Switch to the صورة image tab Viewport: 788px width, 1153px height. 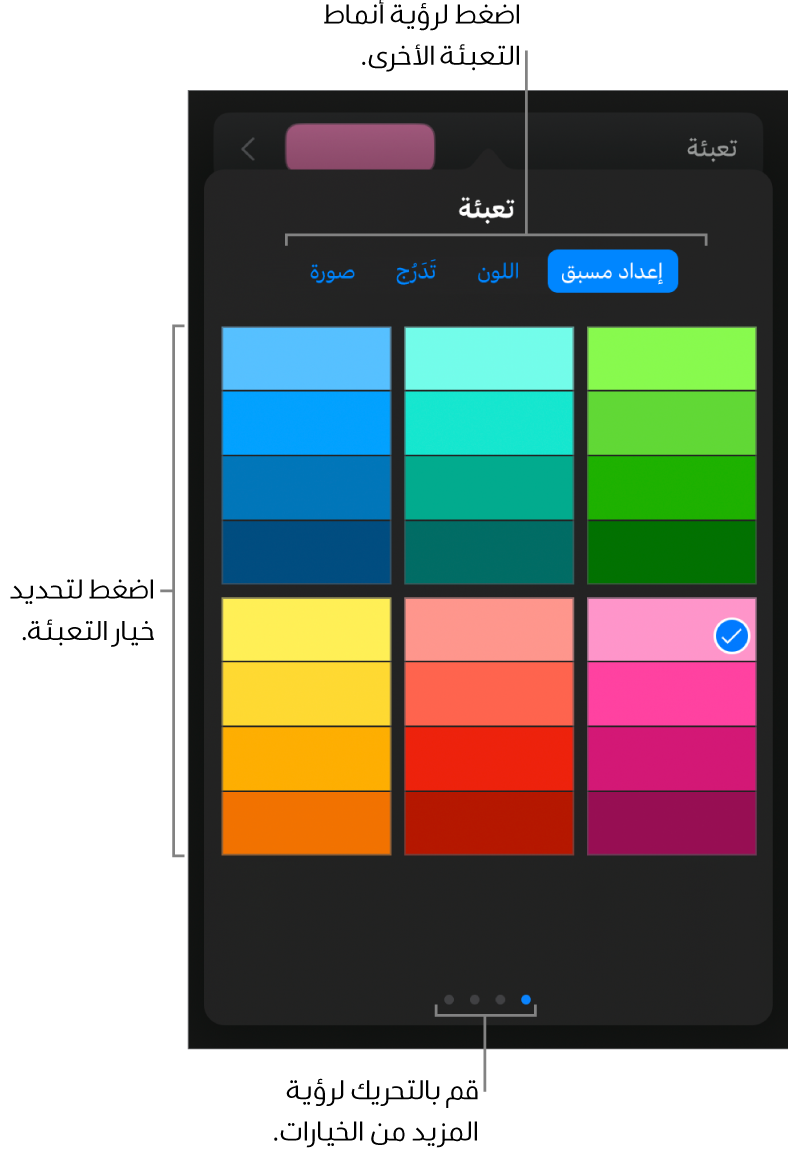[x=332, y=272]
